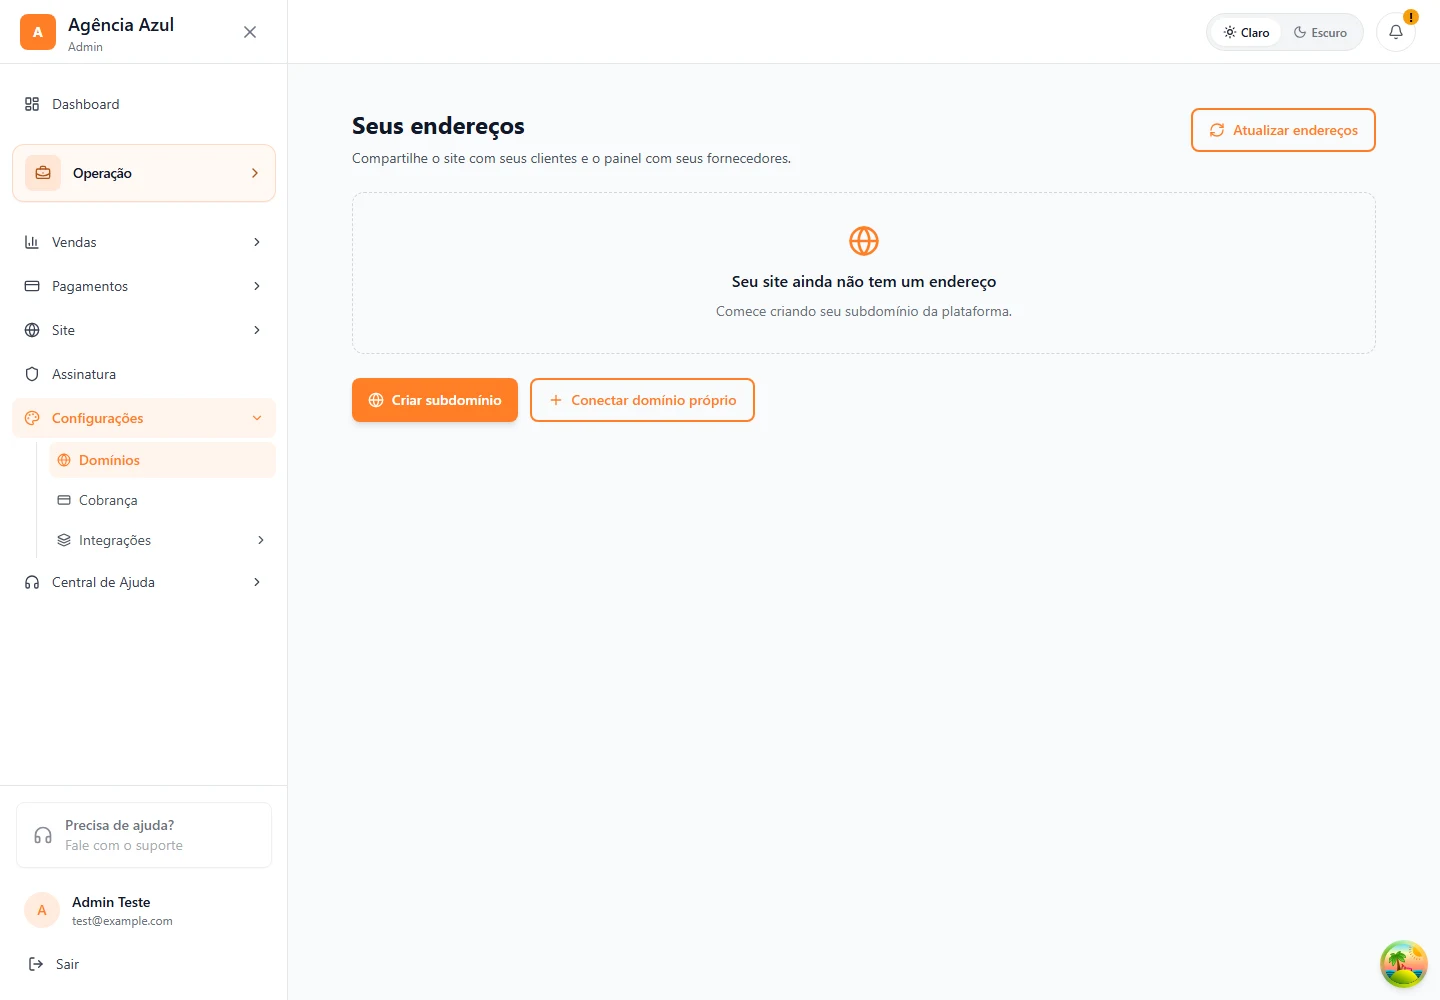Click the Admin Teste user profile
Image resolution: width=1440 pixels, height=1000 pixels.
[144, 910]
